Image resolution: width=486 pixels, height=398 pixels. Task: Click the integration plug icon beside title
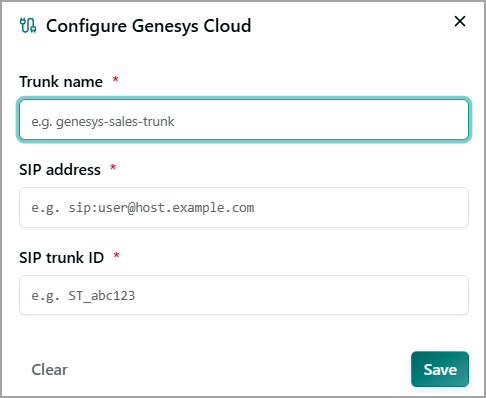[28, 26]
